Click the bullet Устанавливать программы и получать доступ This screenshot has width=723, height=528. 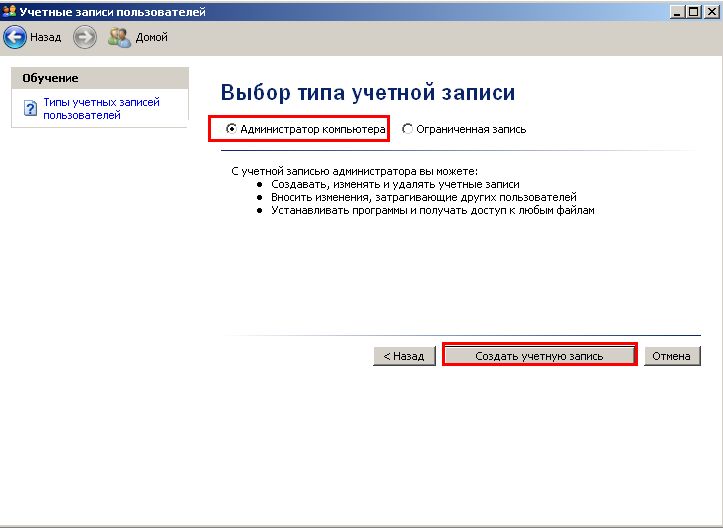[x=433, y=210]
